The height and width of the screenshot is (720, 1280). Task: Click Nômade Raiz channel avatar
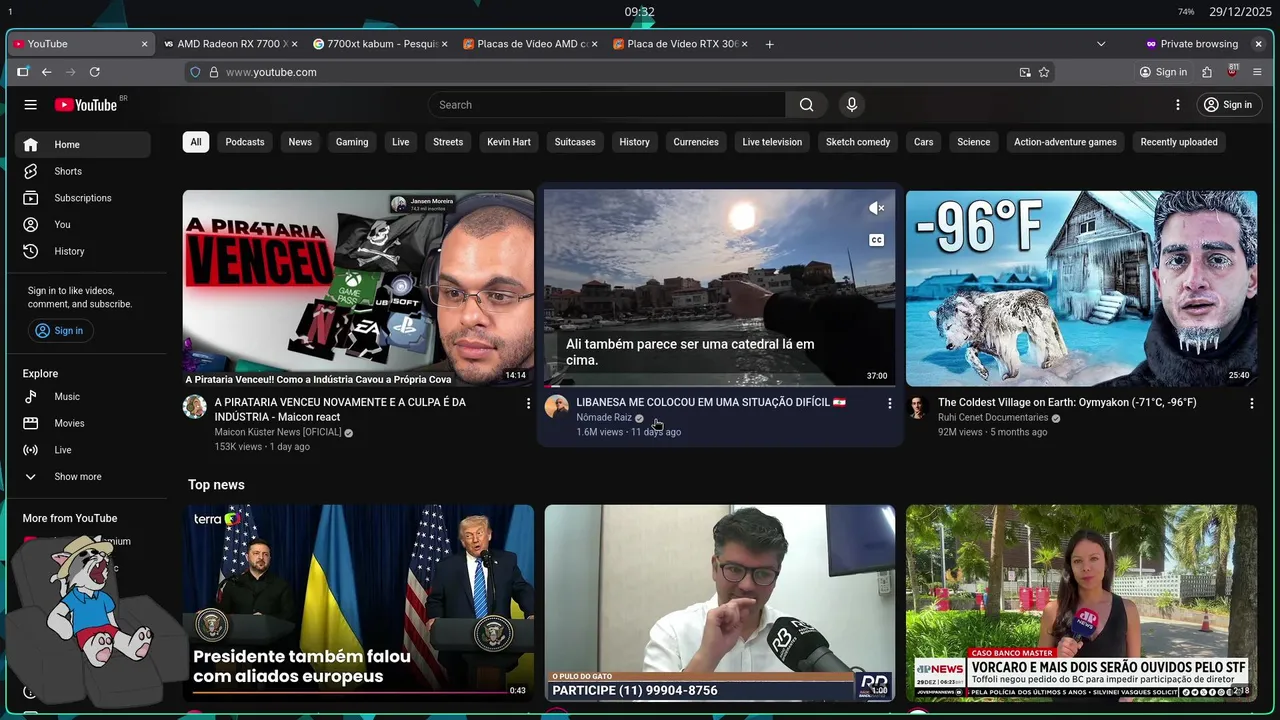coord(557,407)
